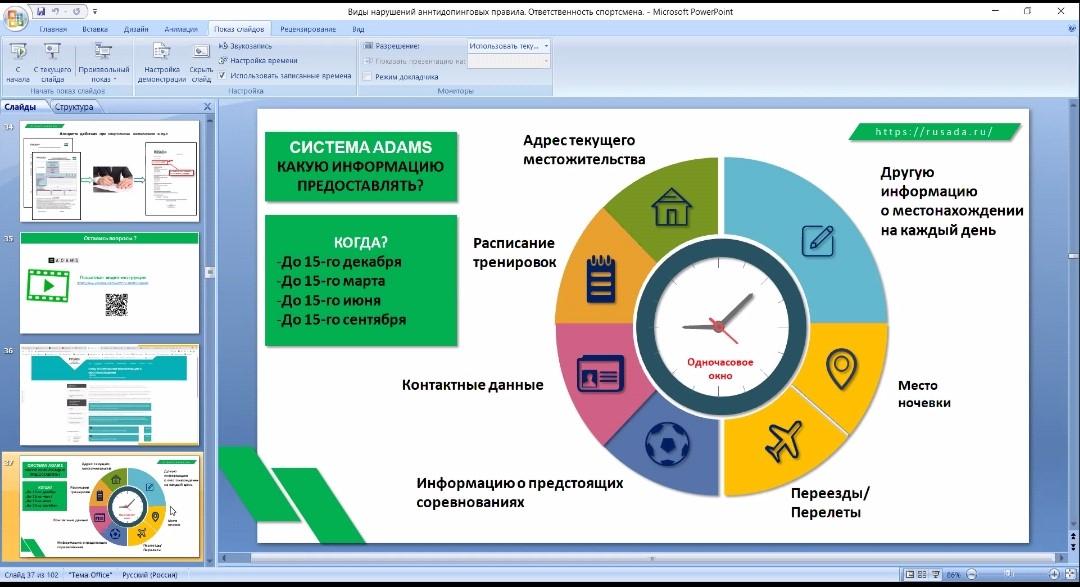Click the Расписание тренировок label
Viewport: 1080px width, 587px height.
(x=515, y=252)
